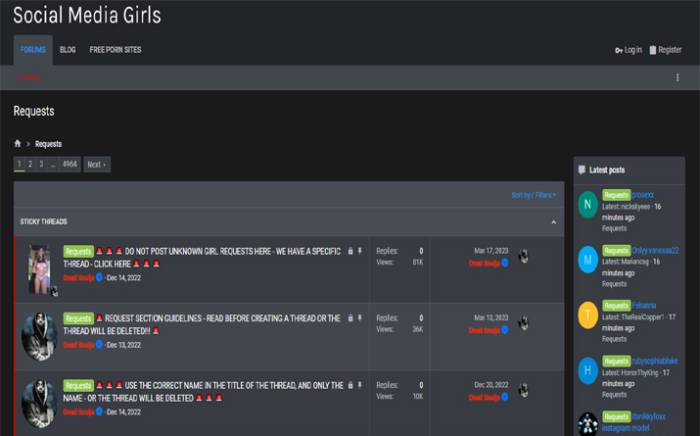Screen dimensions: 700x436
Task: Click the pin icon on unknown girl thread
Action: (360, 251)
